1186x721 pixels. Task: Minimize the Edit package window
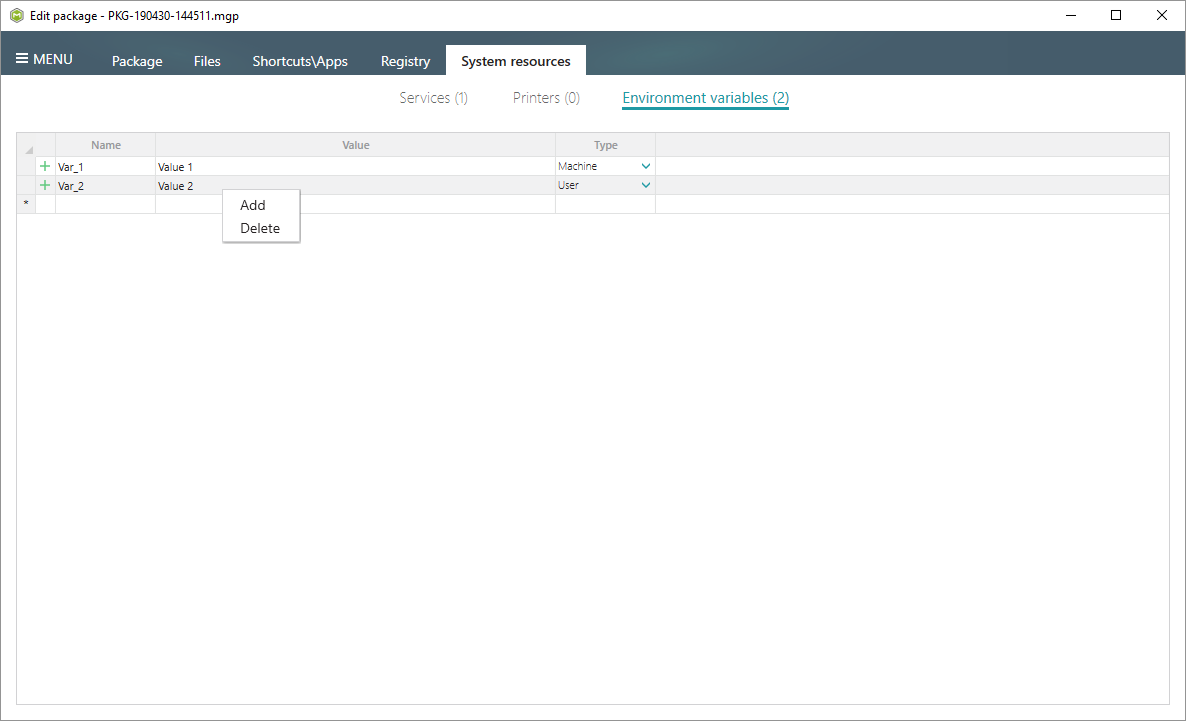(1071, 15)
